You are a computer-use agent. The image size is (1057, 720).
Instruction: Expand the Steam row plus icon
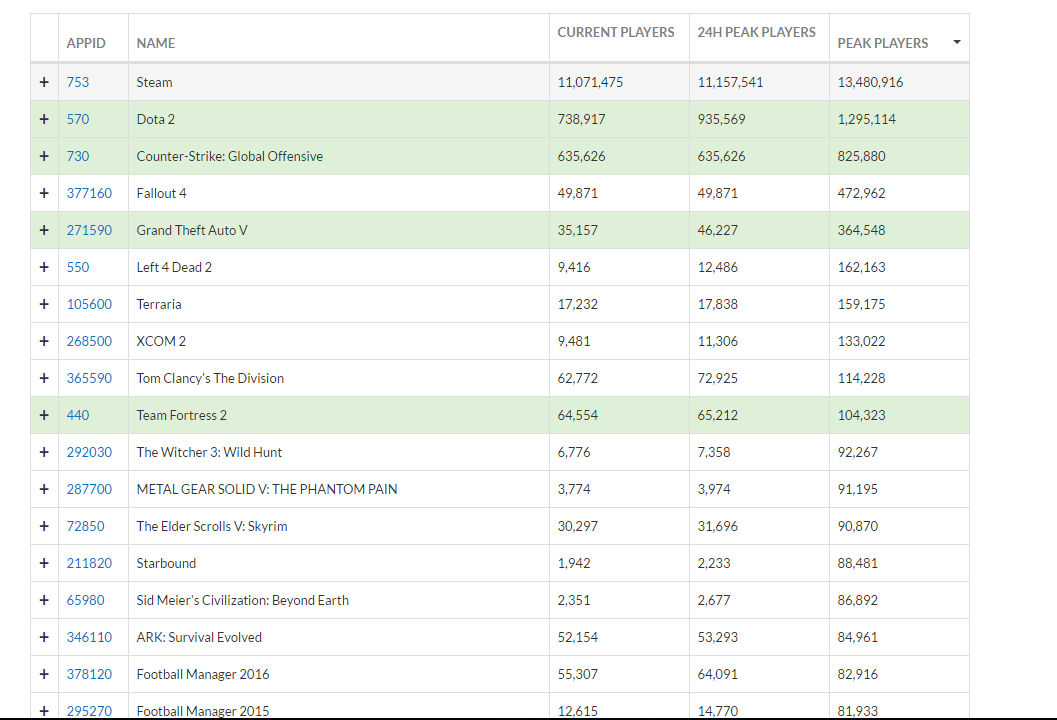(x=44, y=82)
